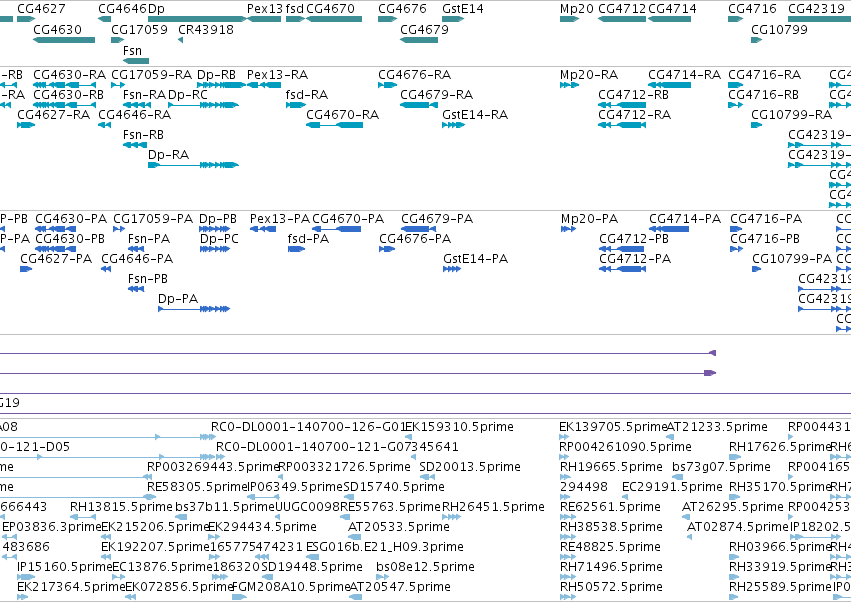Image resolution: width=851 pixels, height=602 pixels.
Task: Select transcript fsd-RA
Action: click(307, 94)
